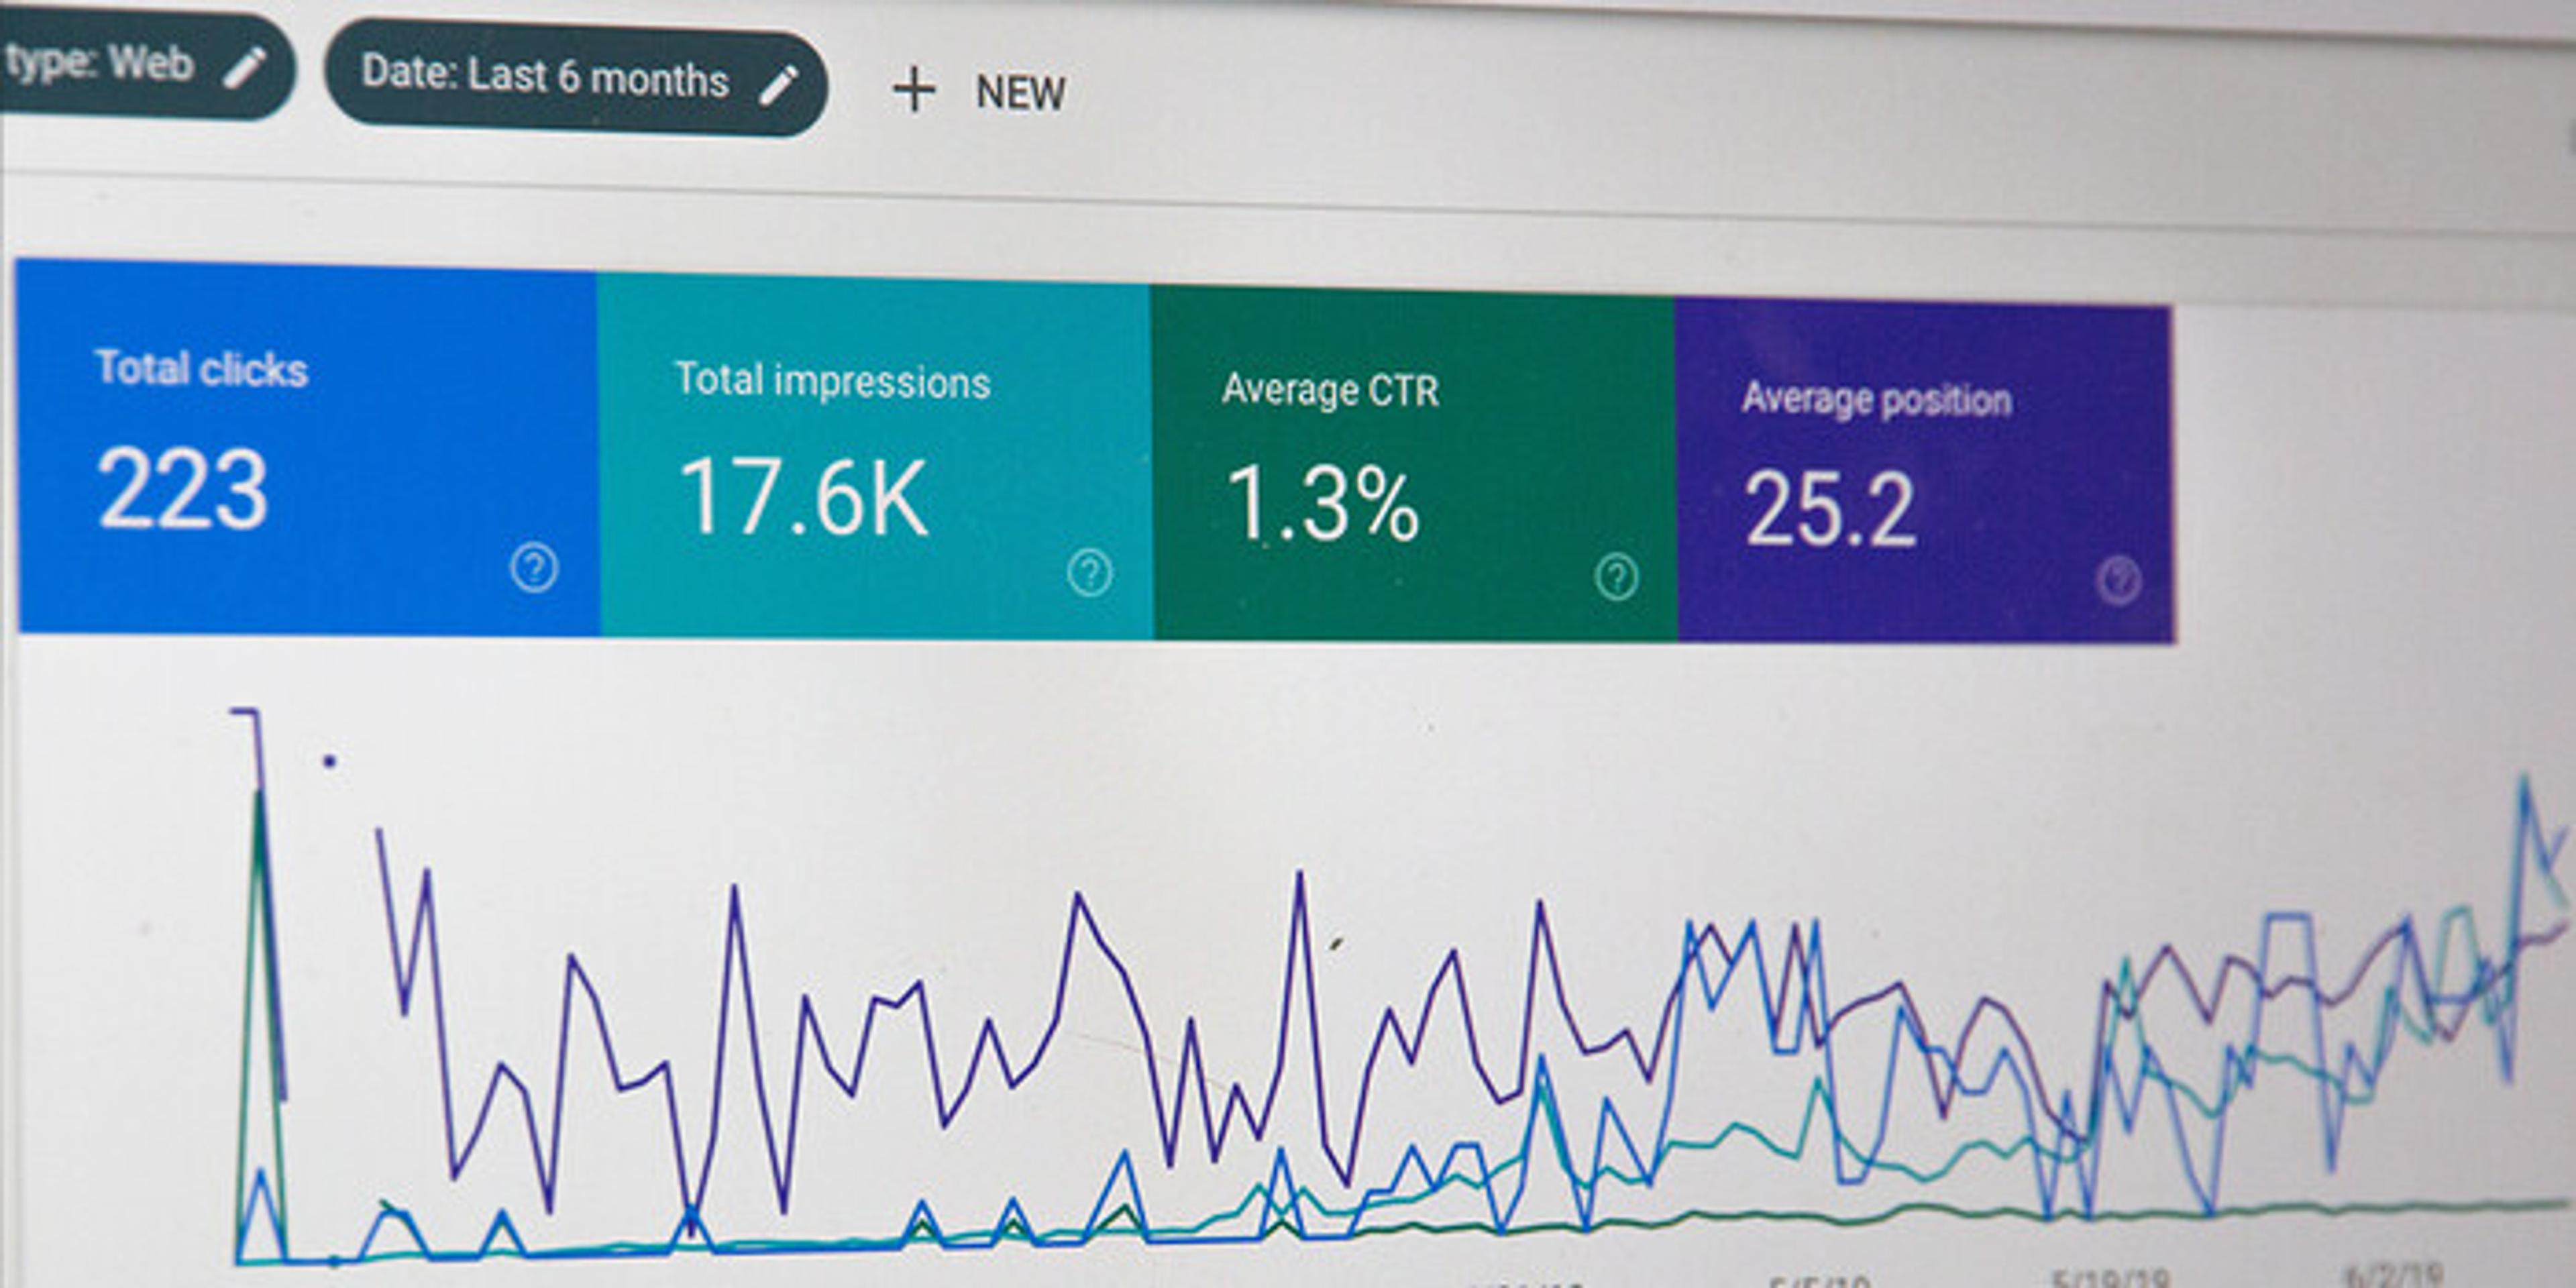Open help icon on Total impressions card

point(1089,573)
